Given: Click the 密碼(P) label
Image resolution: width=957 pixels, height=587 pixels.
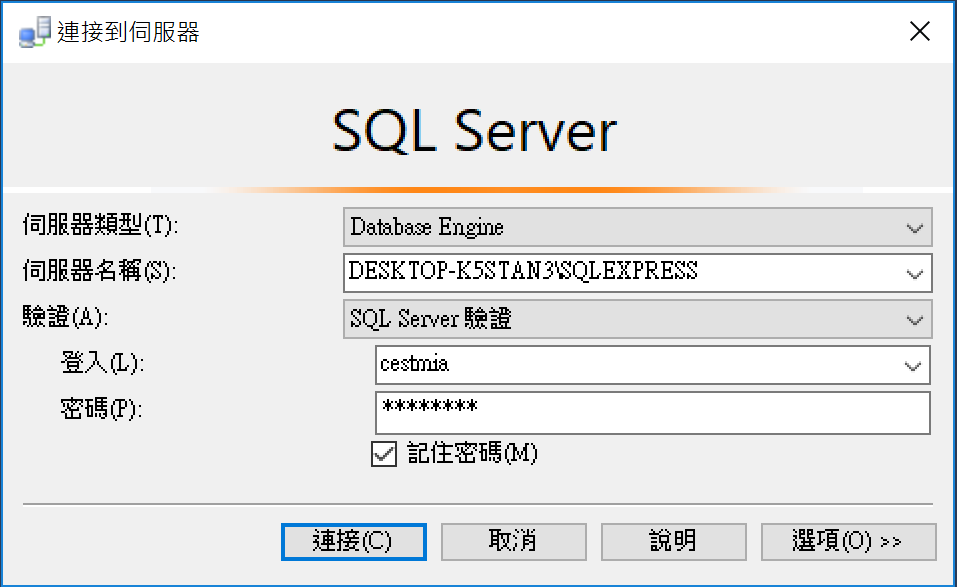Looking at the screenshot, I should point(101,409).
